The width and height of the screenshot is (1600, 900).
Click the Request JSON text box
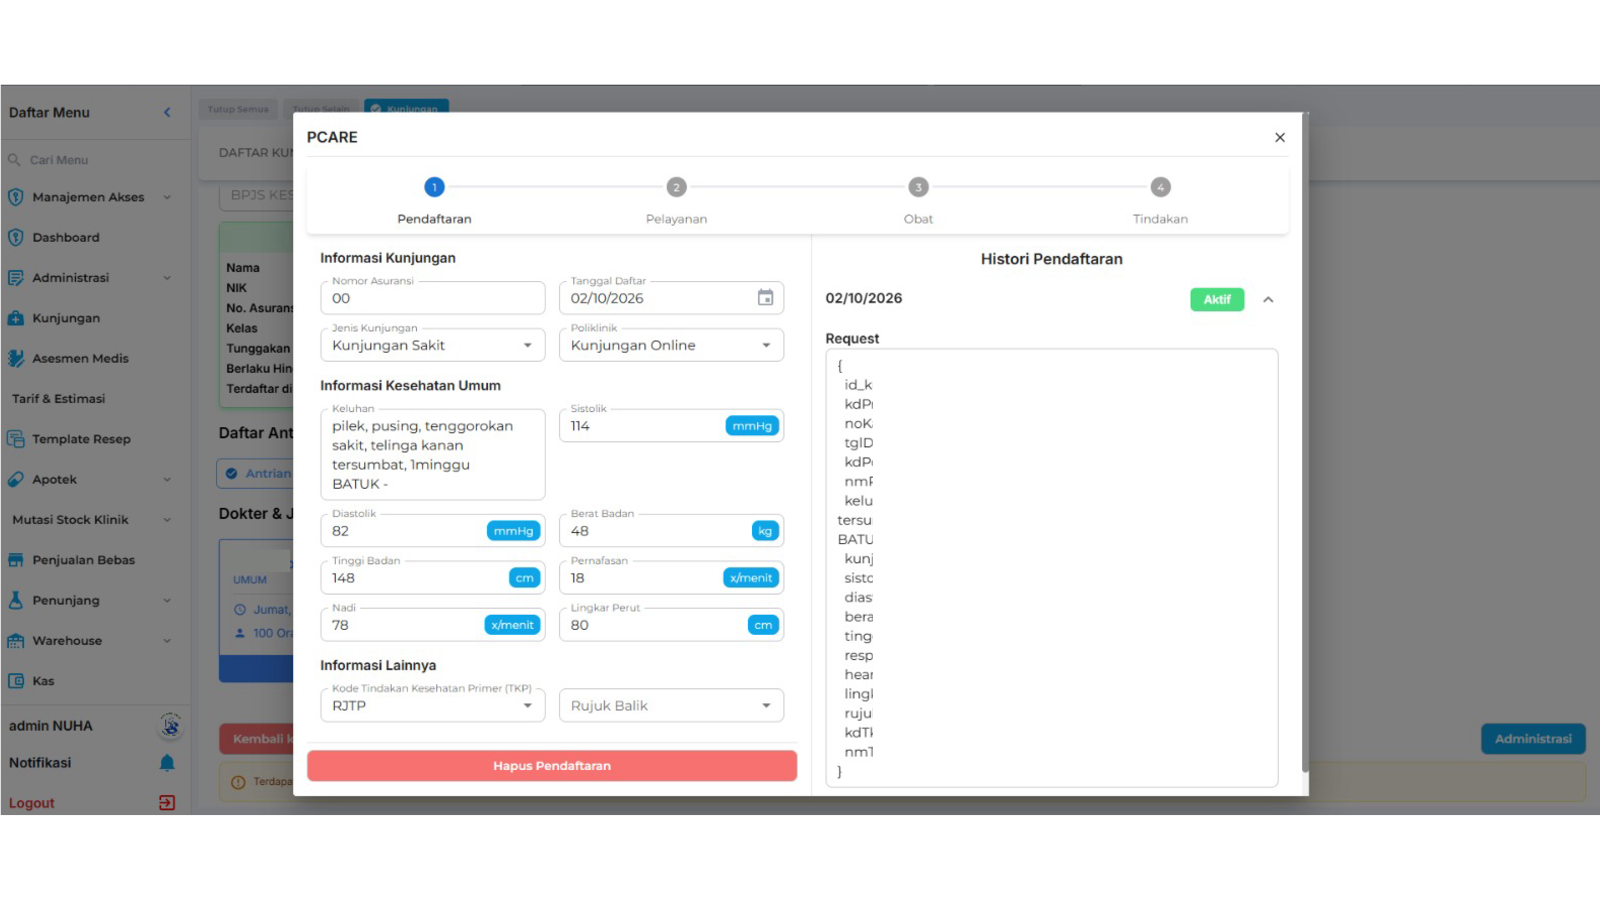(x=1052, y=568)
